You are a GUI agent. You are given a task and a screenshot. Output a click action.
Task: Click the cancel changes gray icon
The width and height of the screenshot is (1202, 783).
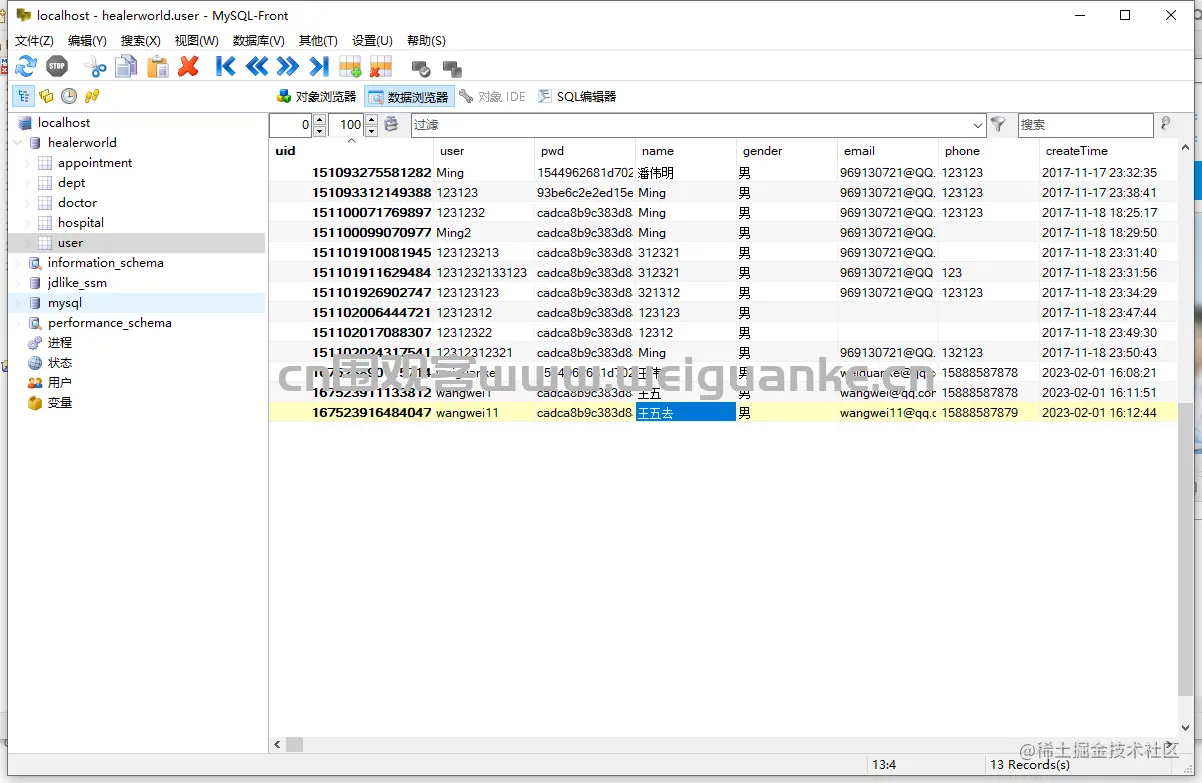point(452,68)
